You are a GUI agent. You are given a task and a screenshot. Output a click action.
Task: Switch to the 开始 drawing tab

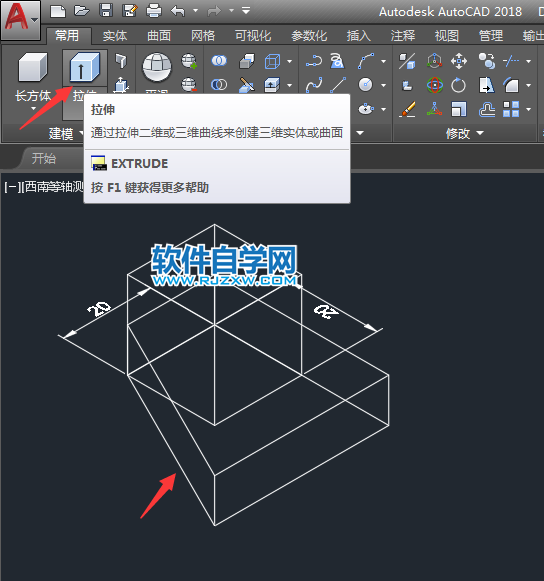(x=44, y=159)
